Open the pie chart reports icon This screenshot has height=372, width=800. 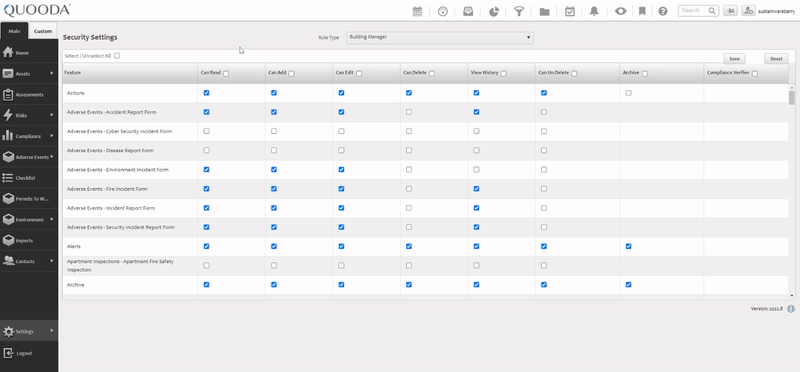point(493,11)
